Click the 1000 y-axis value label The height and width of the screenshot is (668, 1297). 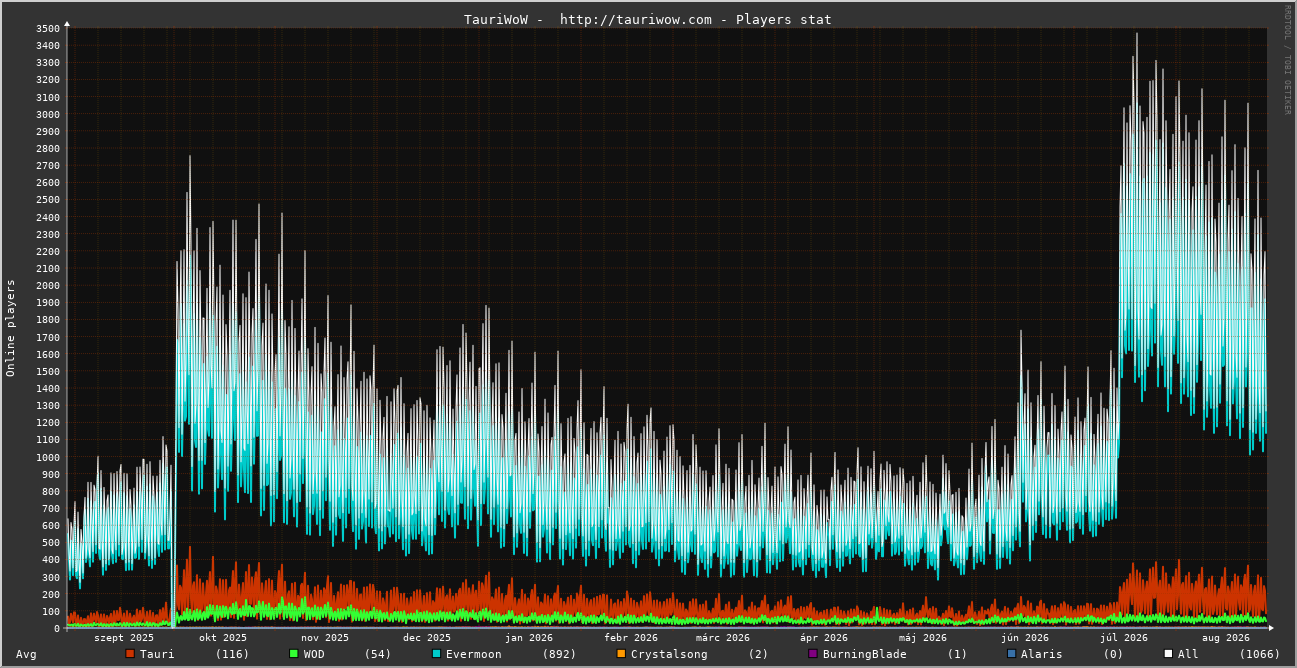pos(47,457)
